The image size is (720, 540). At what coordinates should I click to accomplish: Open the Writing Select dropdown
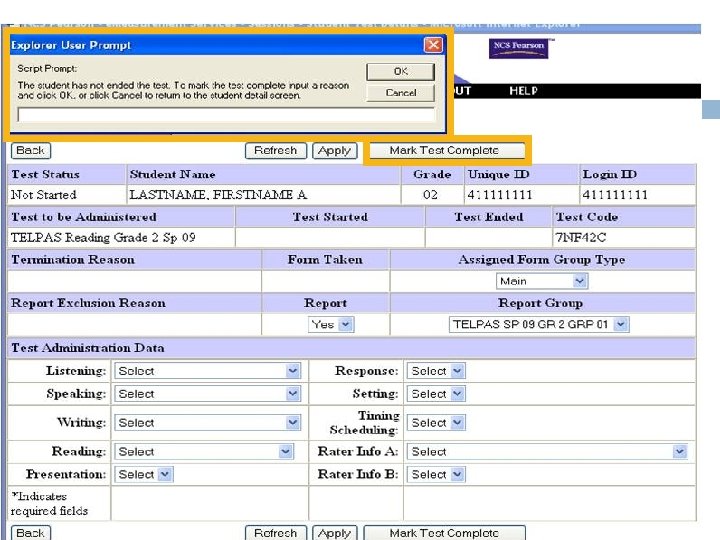(208, 423)
